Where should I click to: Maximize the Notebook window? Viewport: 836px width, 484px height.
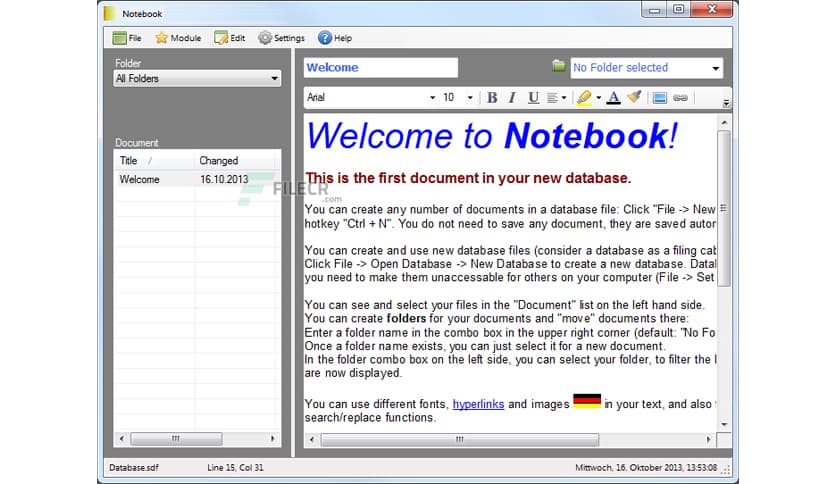tap(678, 9)
